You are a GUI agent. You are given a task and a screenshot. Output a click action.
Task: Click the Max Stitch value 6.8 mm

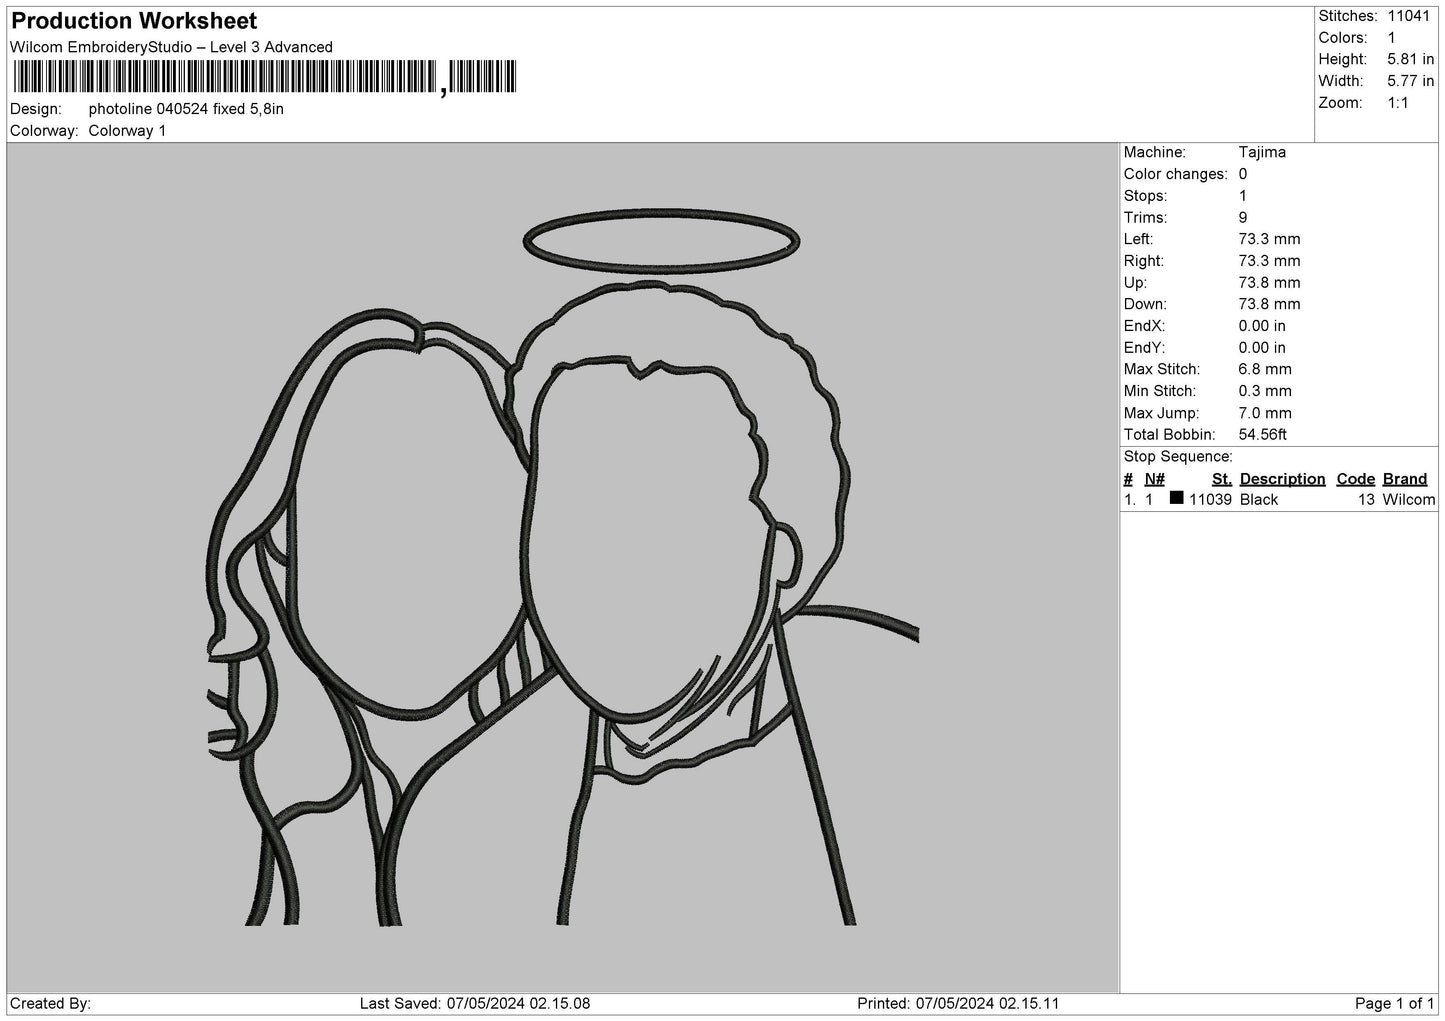(x=1265, y=369)
